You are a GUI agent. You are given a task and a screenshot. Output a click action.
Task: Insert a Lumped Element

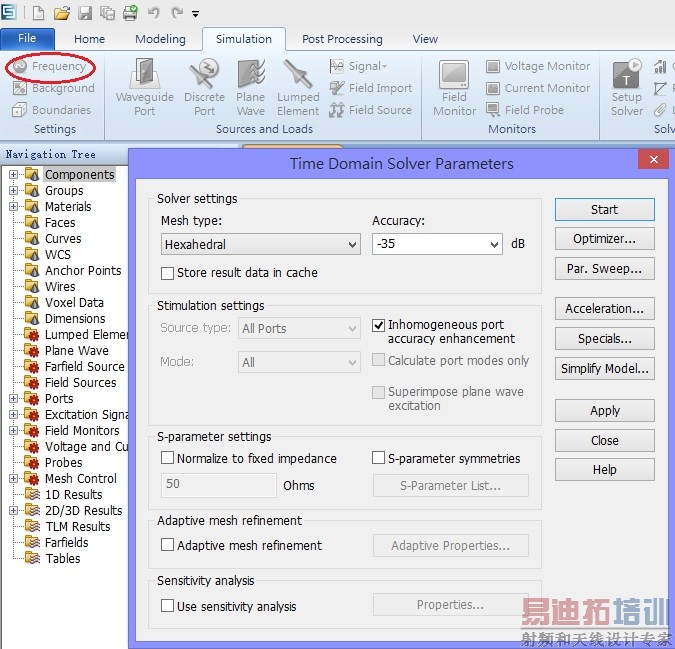point(298,87)
